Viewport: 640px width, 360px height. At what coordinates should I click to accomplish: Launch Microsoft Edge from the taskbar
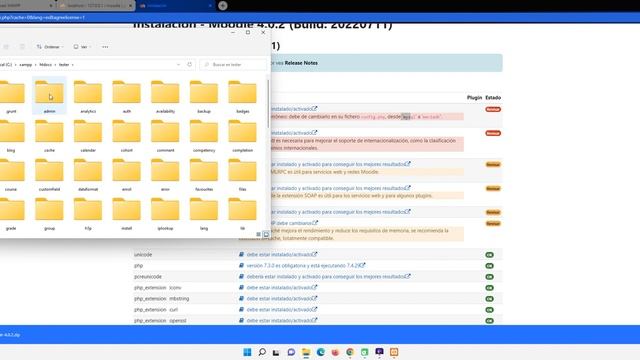coord(321,352)
